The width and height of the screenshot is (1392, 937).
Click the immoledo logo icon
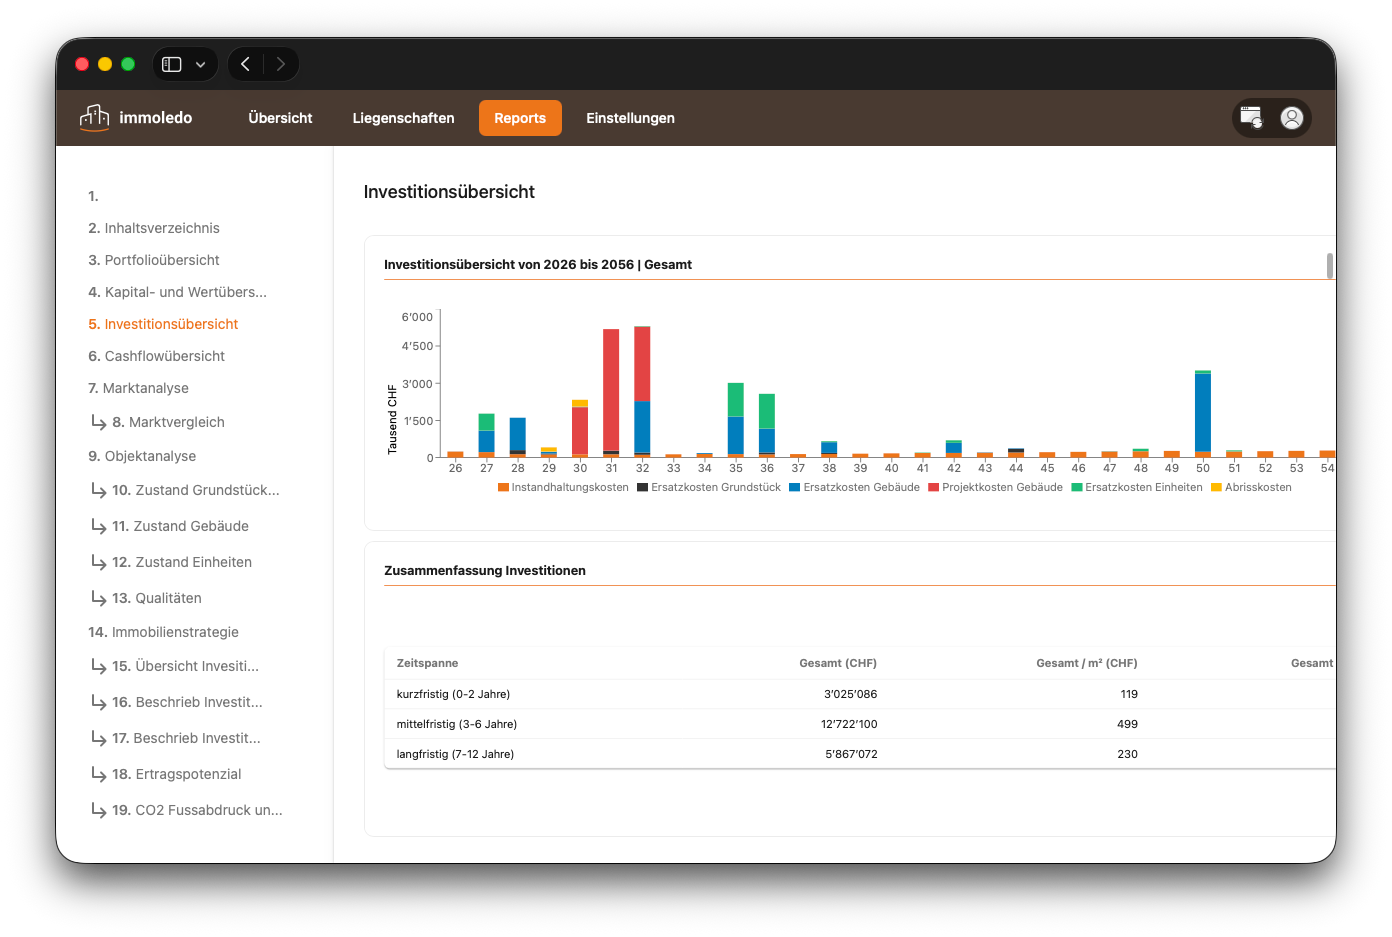coord(94,118)
